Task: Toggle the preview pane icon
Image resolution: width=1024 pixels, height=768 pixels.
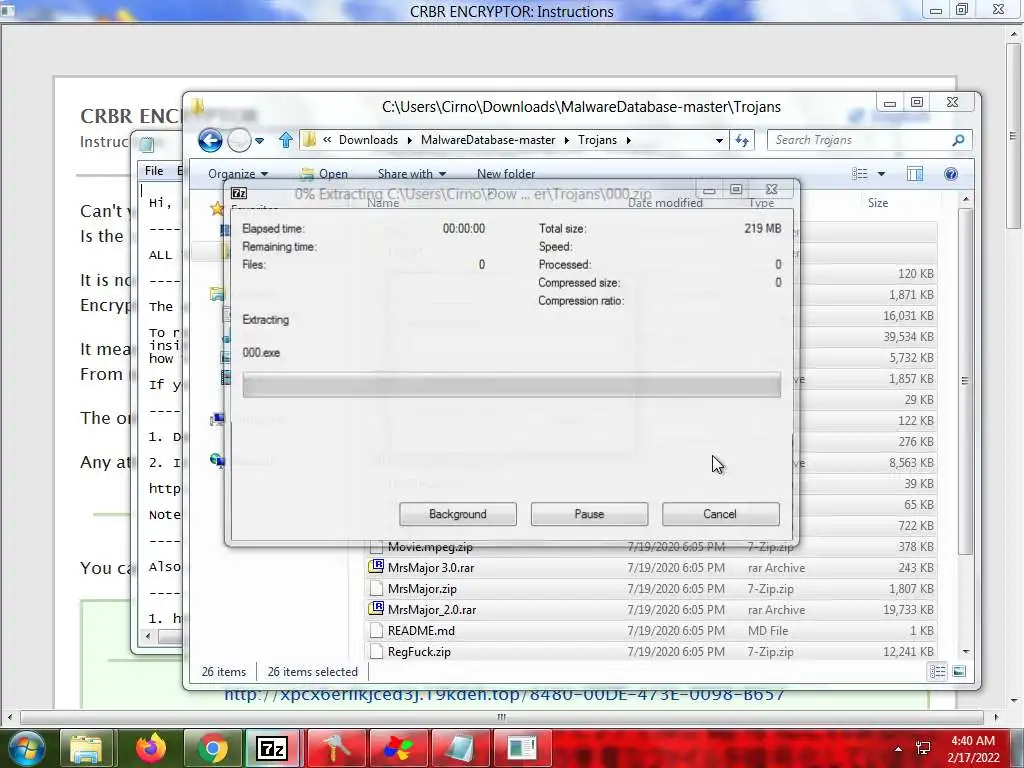Action: click(914, 174)
